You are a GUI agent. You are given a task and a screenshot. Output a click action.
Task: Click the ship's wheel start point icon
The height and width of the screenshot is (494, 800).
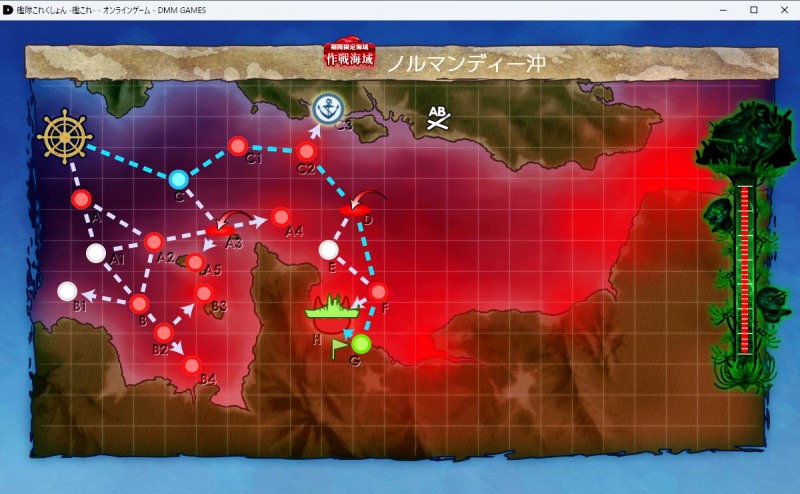(65, 136)
